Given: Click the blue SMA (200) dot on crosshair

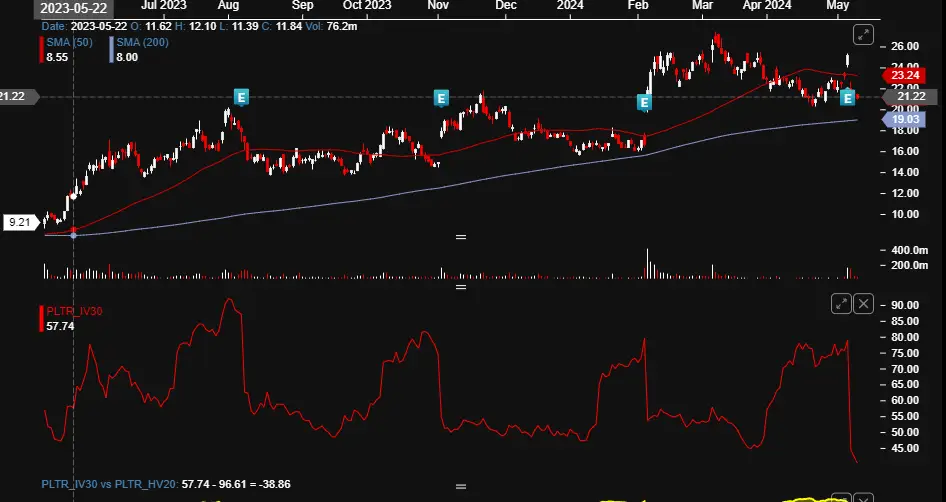Looking at the screenshot, I should [74, 235].
